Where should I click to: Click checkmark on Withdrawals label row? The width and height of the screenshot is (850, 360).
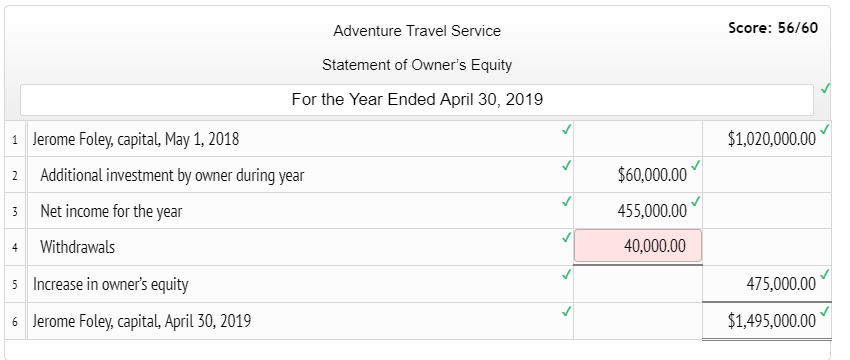[x=566, y=237]
